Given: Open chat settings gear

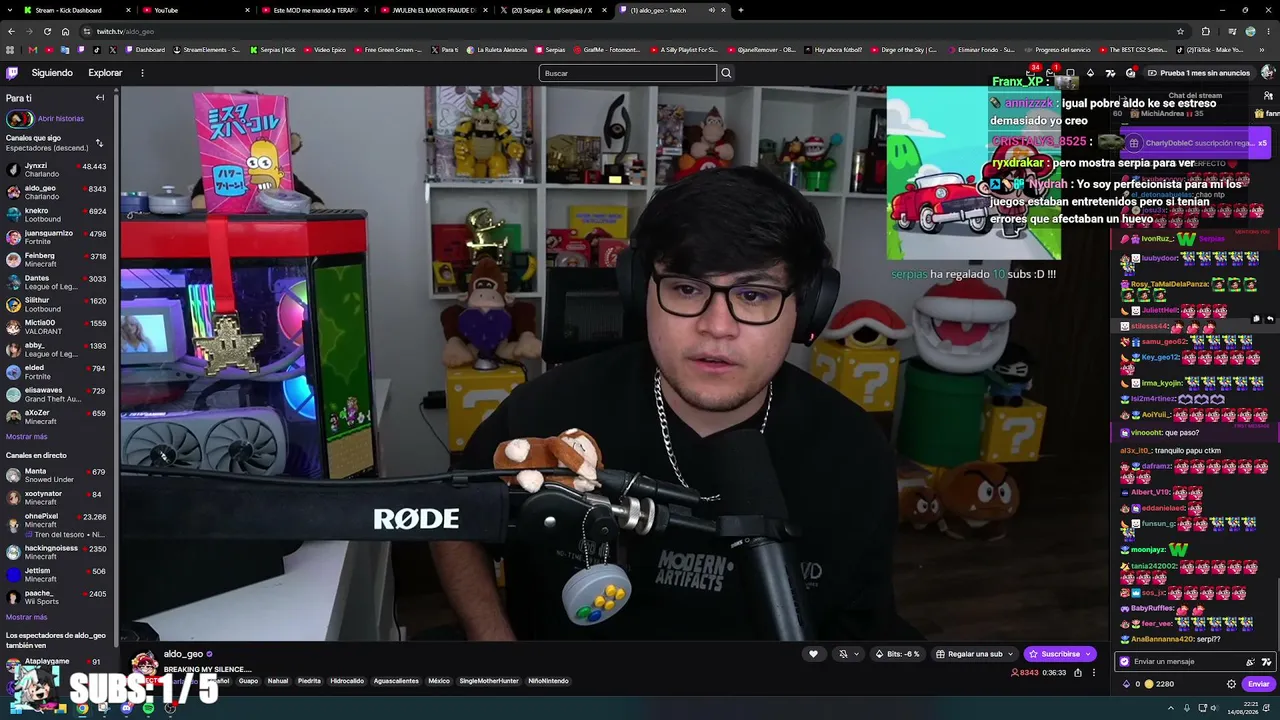Looking at the screenshot, I should pyautogui.click(x=1231, y=684).
